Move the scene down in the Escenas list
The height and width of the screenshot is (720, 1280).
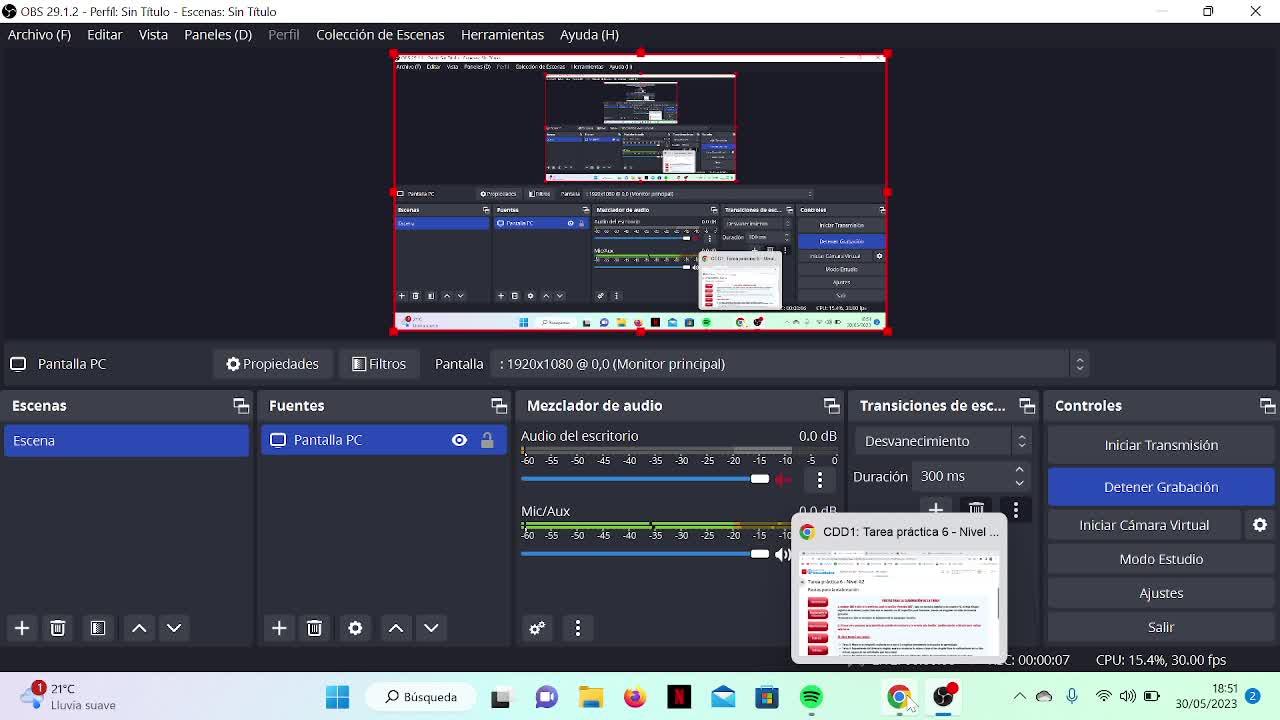tap(174, 628)
